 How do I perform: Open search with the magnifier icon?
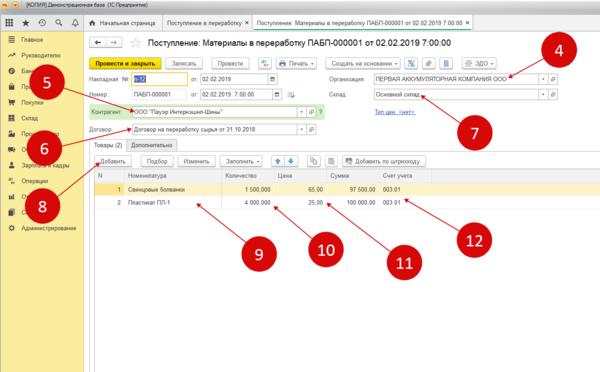59,23
